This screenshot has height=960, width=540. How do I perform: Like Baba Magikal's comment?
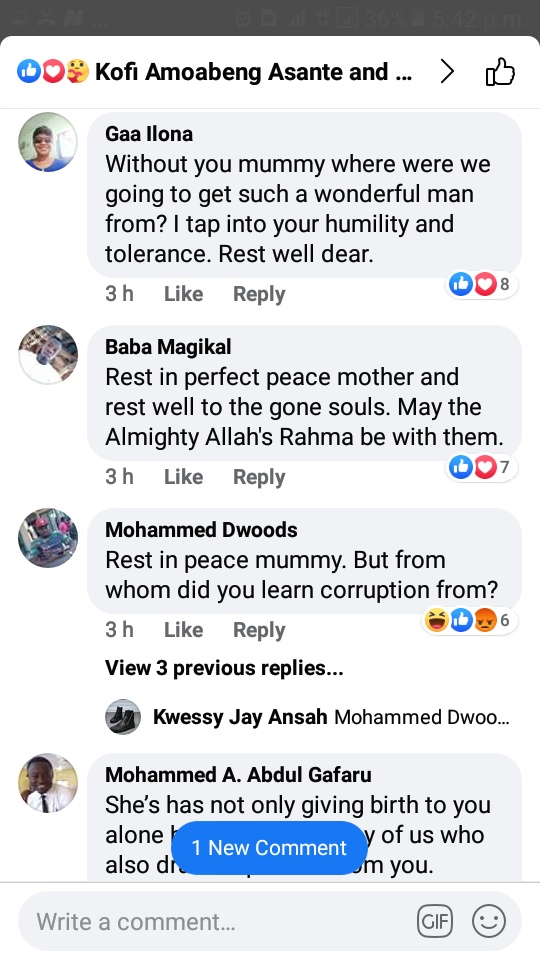tap(183, 477)
